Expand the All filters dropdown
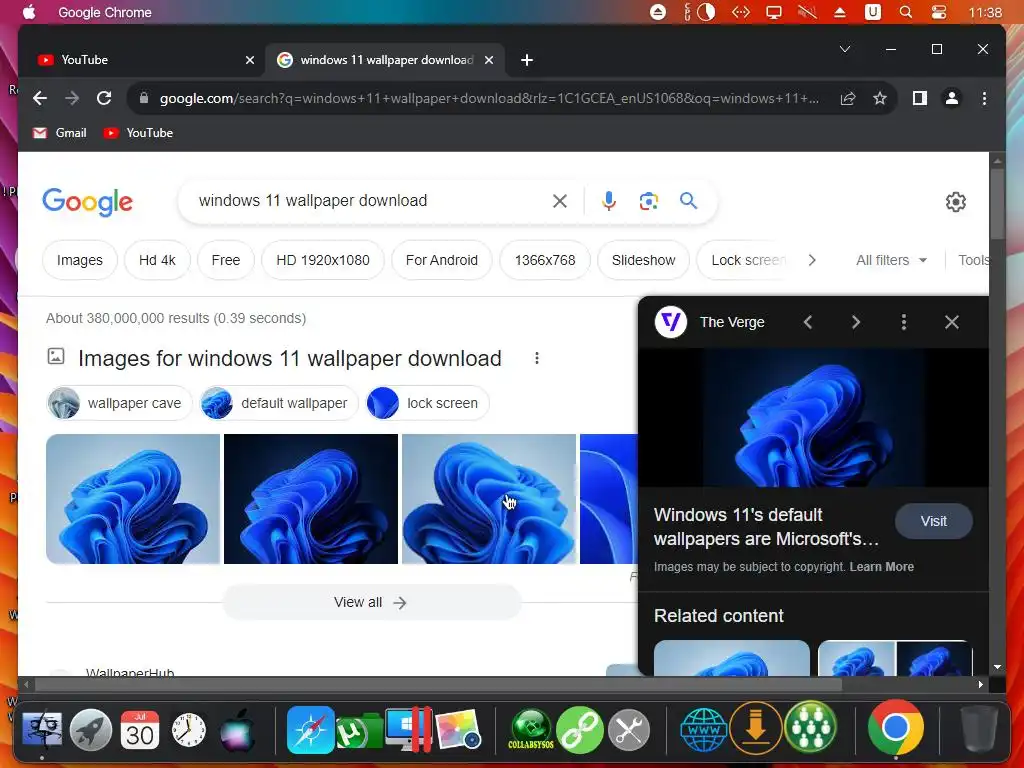1024x768 pixels. click(891, 260)
